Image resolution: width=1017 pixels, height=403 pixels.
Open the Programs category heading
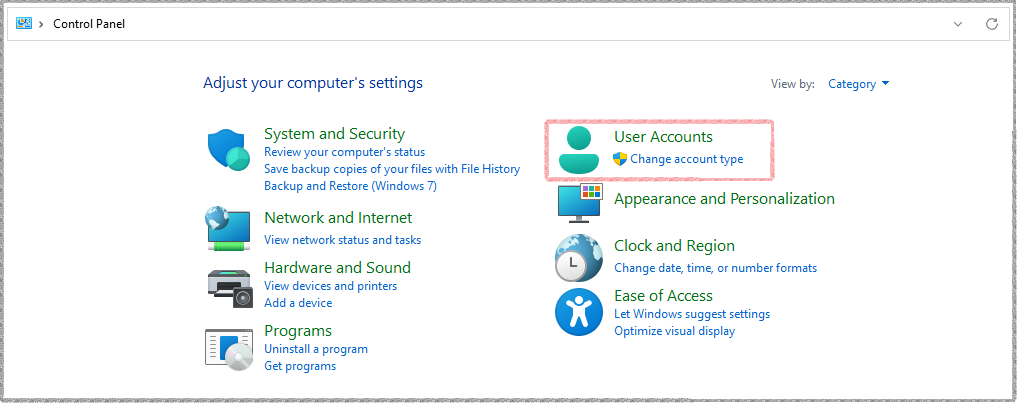coord(298,330)
